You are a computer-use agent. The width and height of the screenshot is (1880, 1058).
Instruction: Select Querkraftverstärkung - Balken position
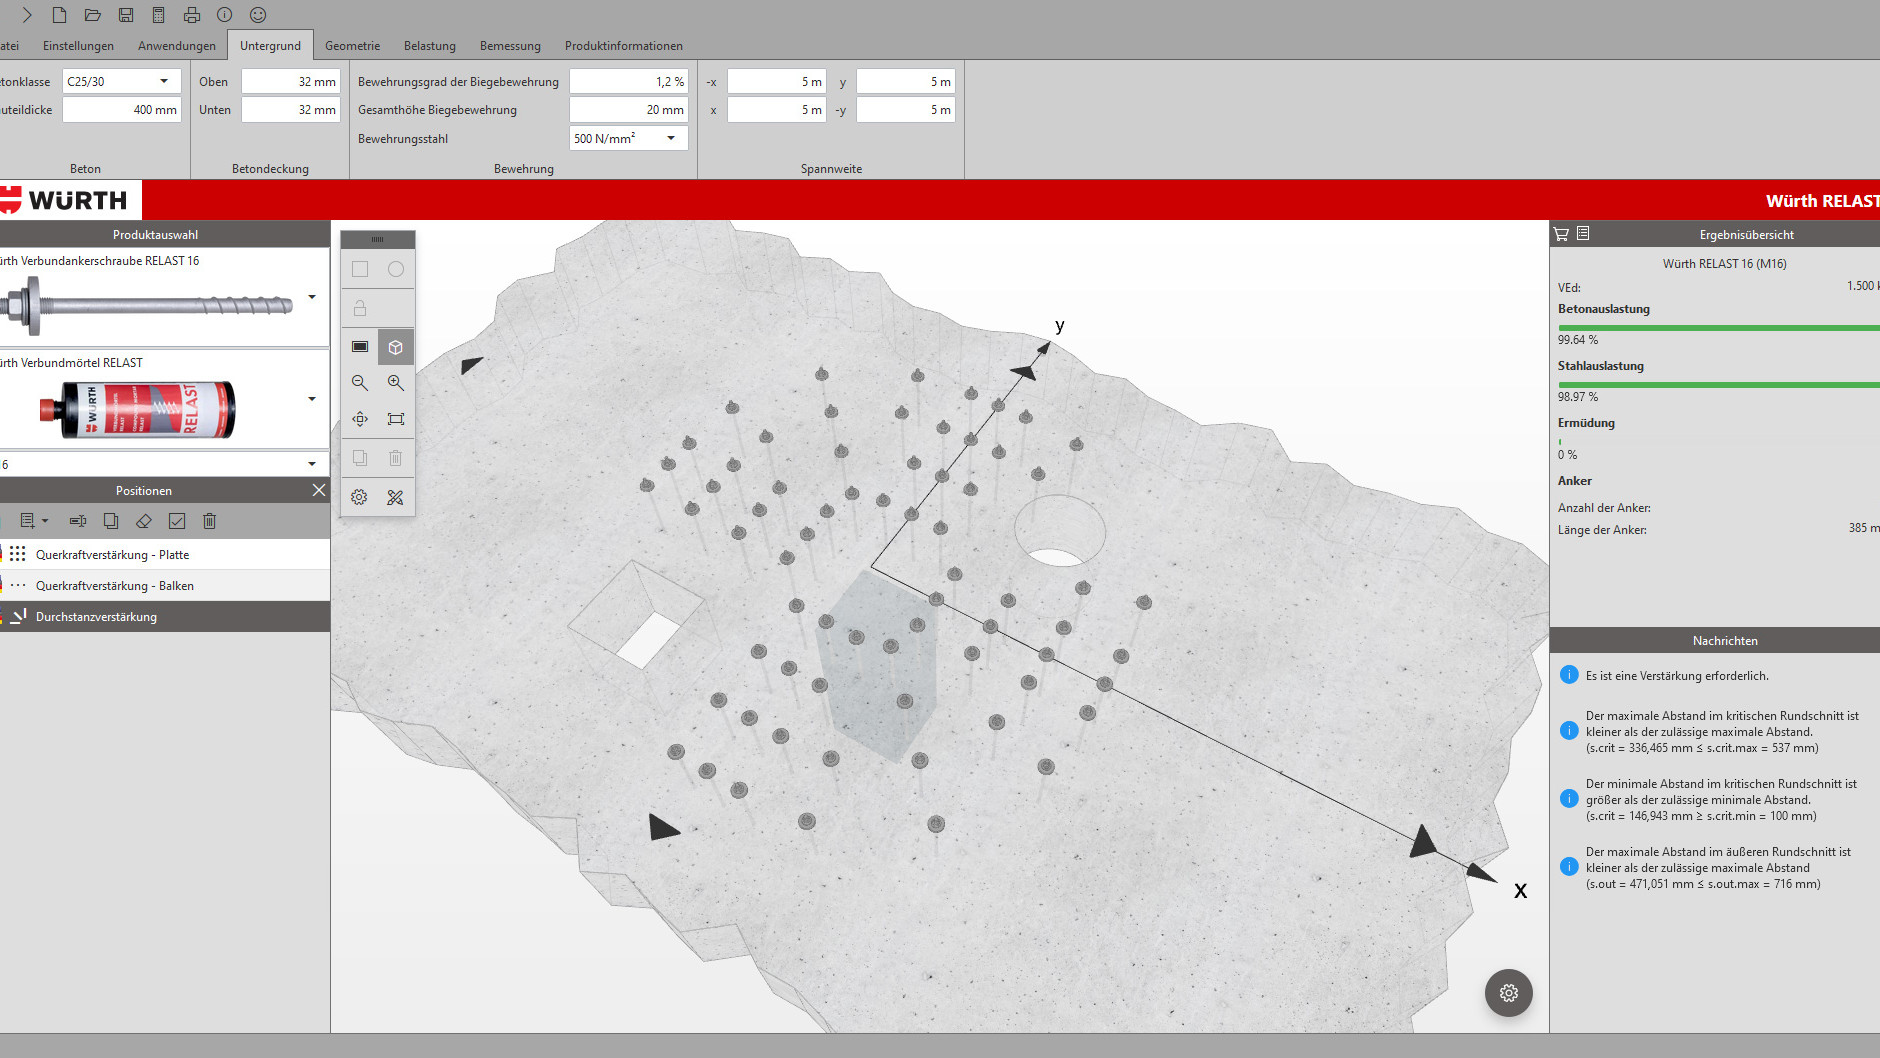tap(165, 585)
